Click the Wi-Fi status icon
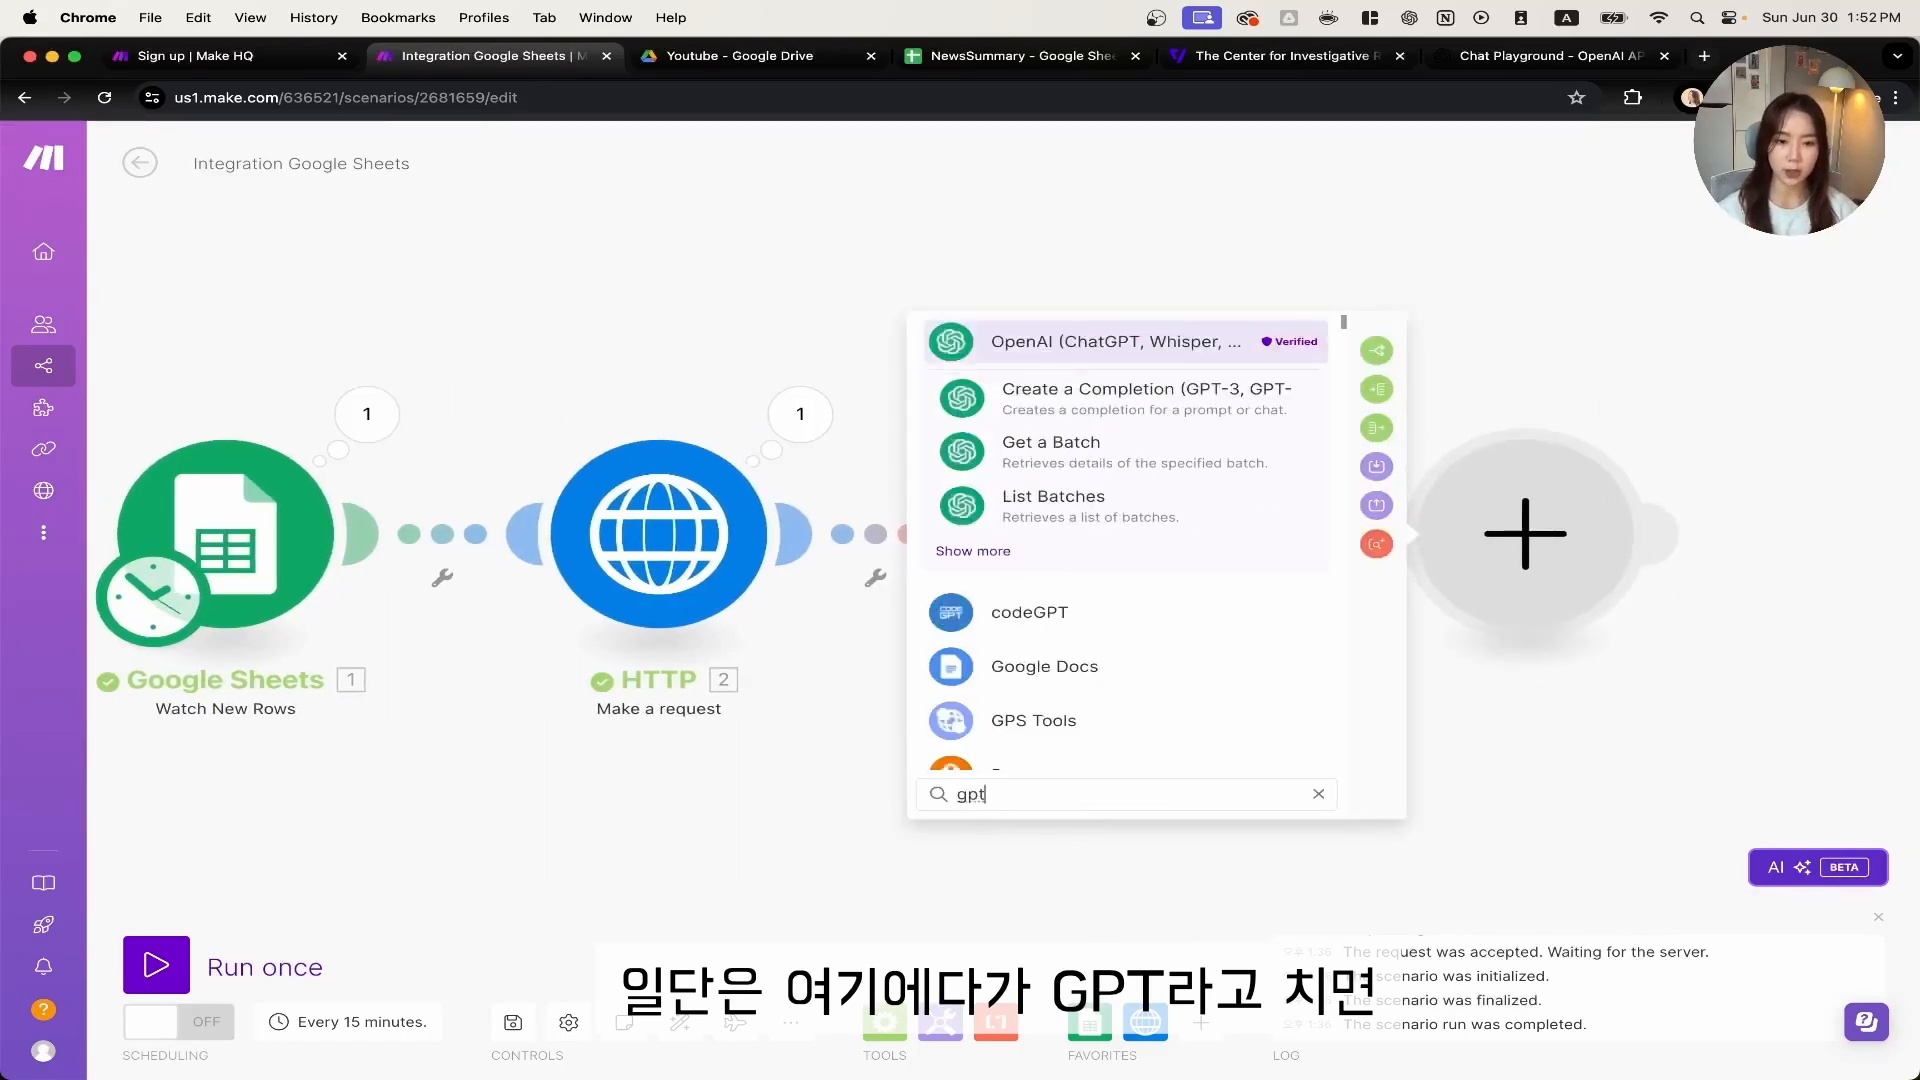The width and height of the screenshot is (1920, 1080). (x=1658, y=17)
